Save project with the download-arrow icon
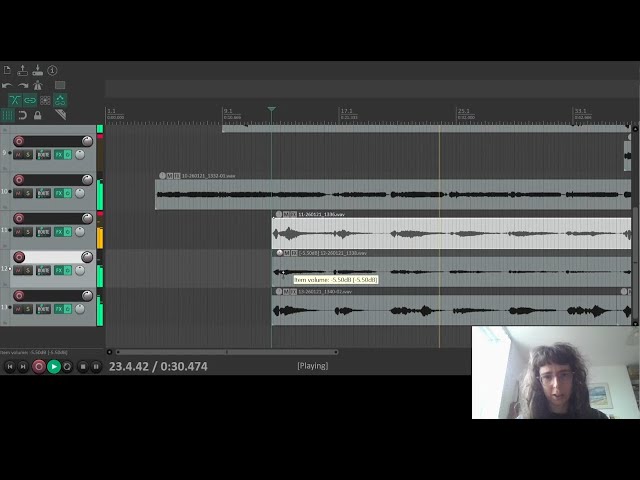The image size is (640, 480). [x=38, y=70]
